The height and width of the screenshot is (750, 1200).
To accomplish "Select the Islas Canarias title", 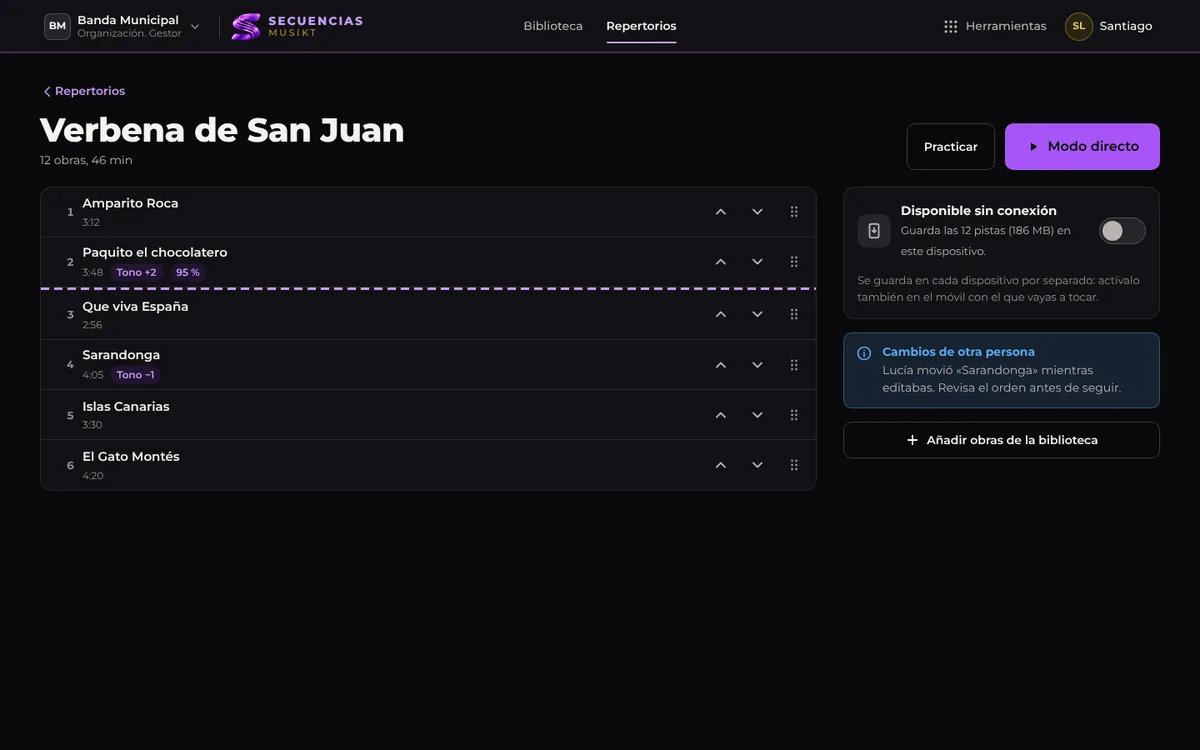I will (x=126, y=406).
